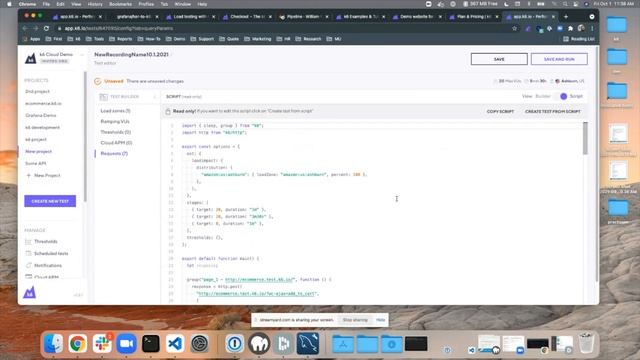Select the Grafana Demo project
The image size is (640, 360).
click(41, 116)
